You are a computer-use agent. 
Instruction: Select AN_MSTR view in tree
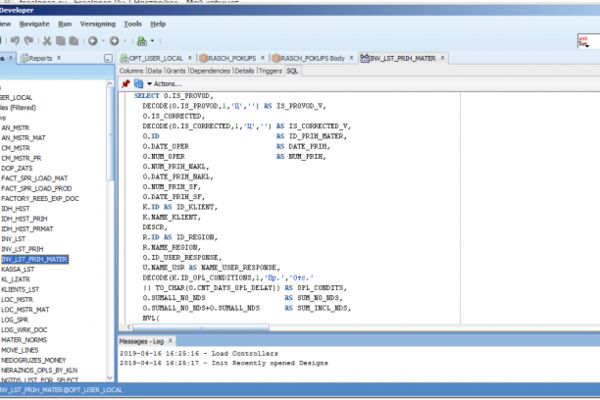coord(15,127)
